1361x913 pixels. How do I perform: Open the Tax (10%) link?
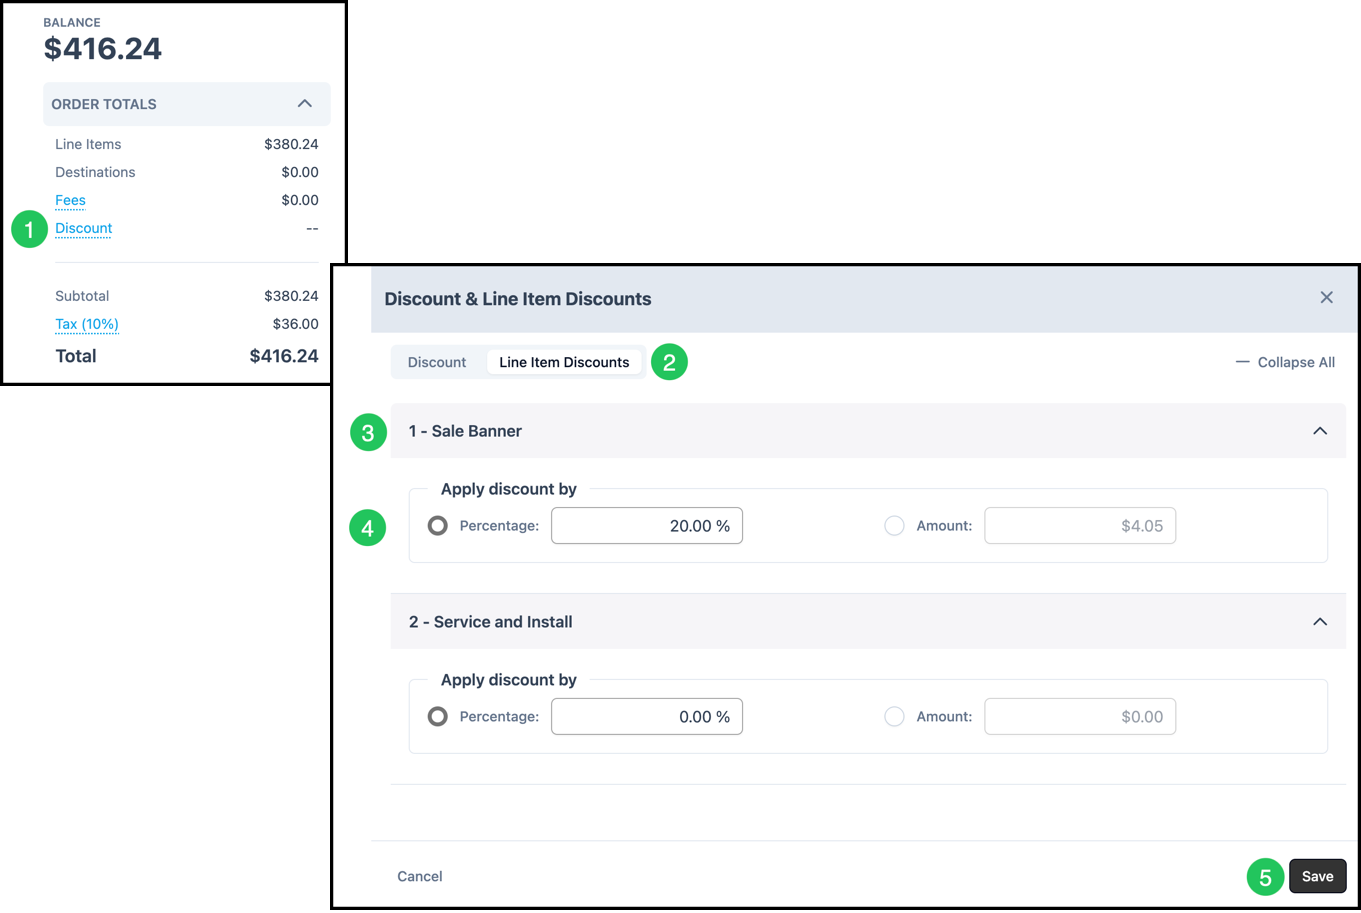click(x=87, y=324)
